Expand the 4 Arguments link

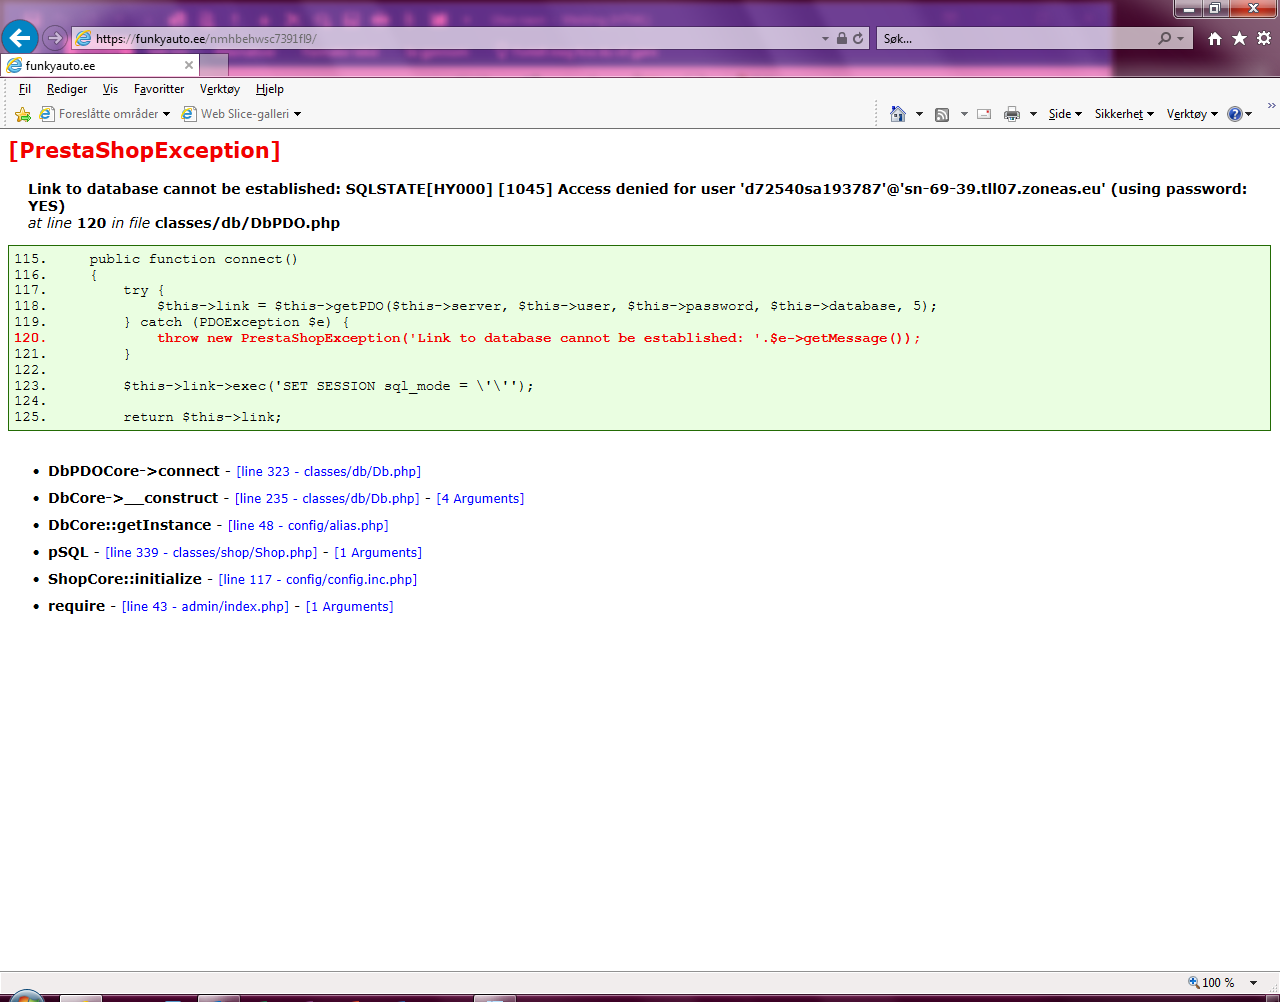(480, 498)
